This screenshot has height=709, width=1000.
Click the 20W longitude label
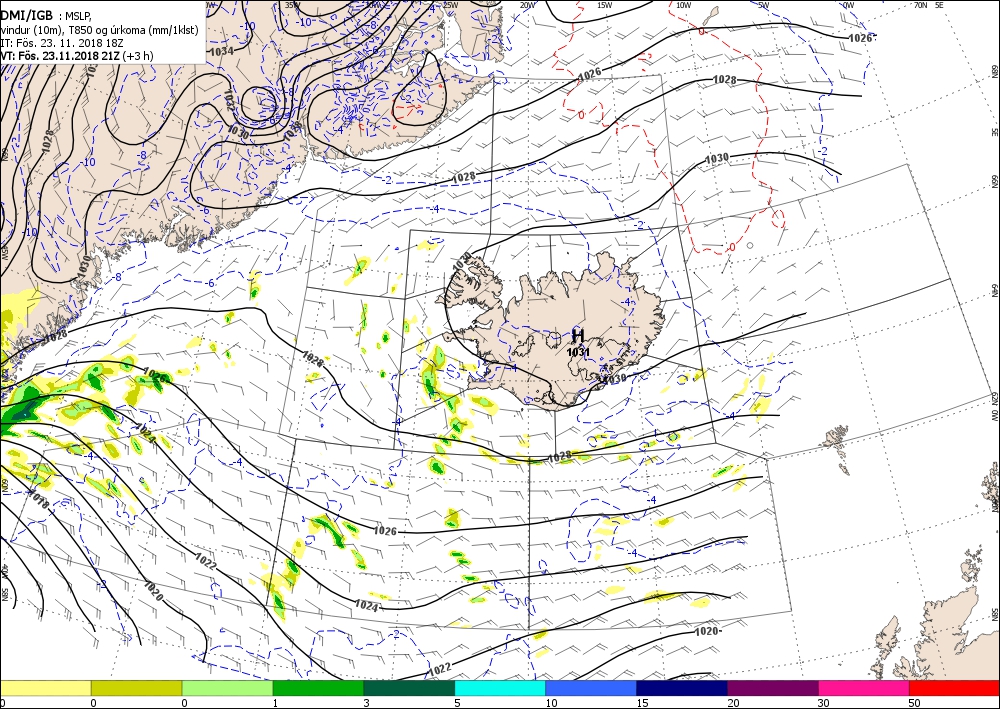coord(527,5)
